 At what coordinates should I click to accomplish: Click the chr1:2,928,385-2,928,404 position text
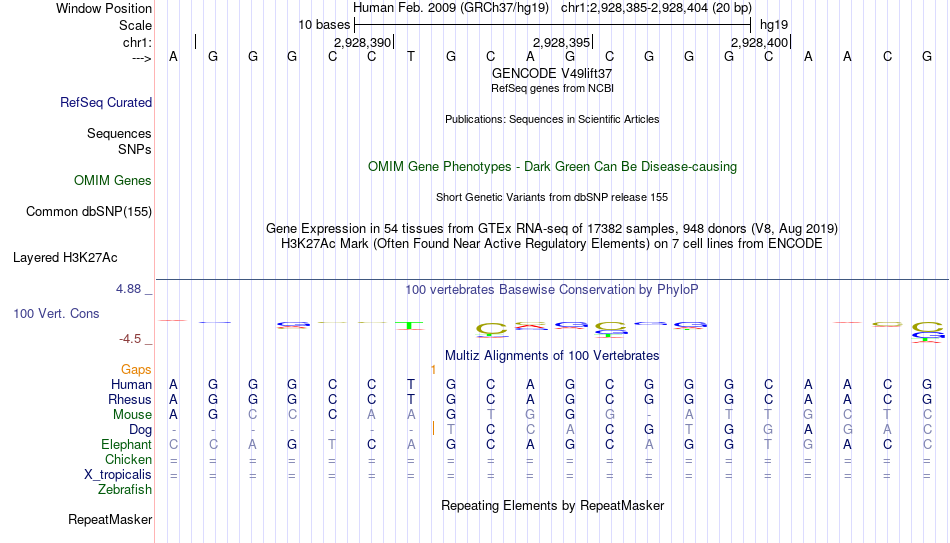pos(656,8)
